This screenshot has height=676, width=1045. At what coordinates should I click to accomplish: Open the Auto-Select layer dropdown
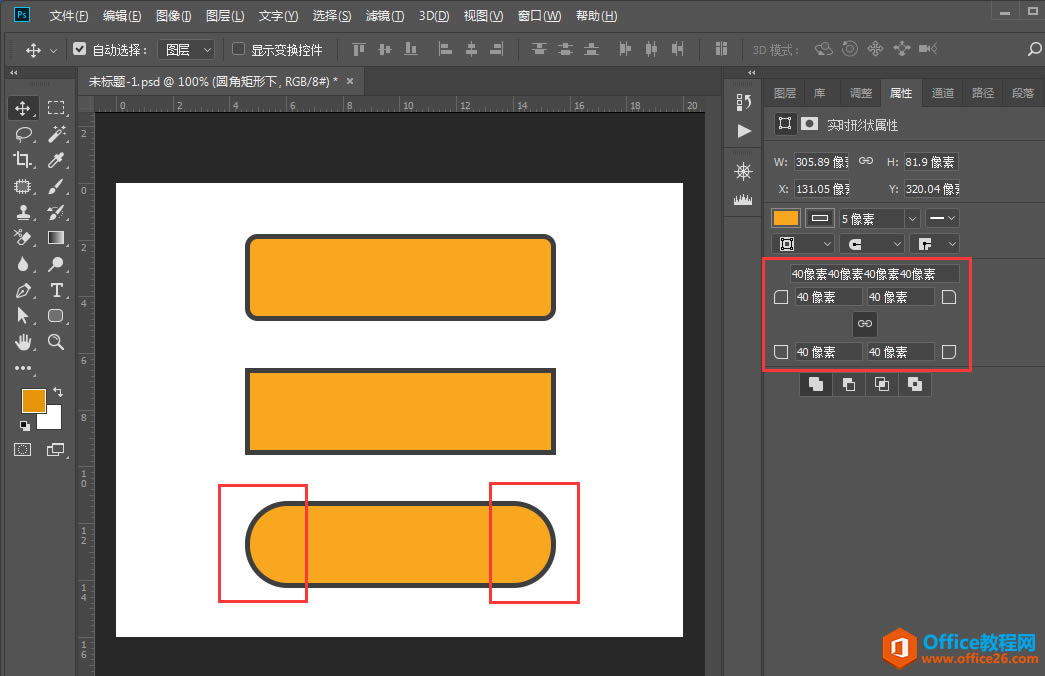click(x=187, y=49)
